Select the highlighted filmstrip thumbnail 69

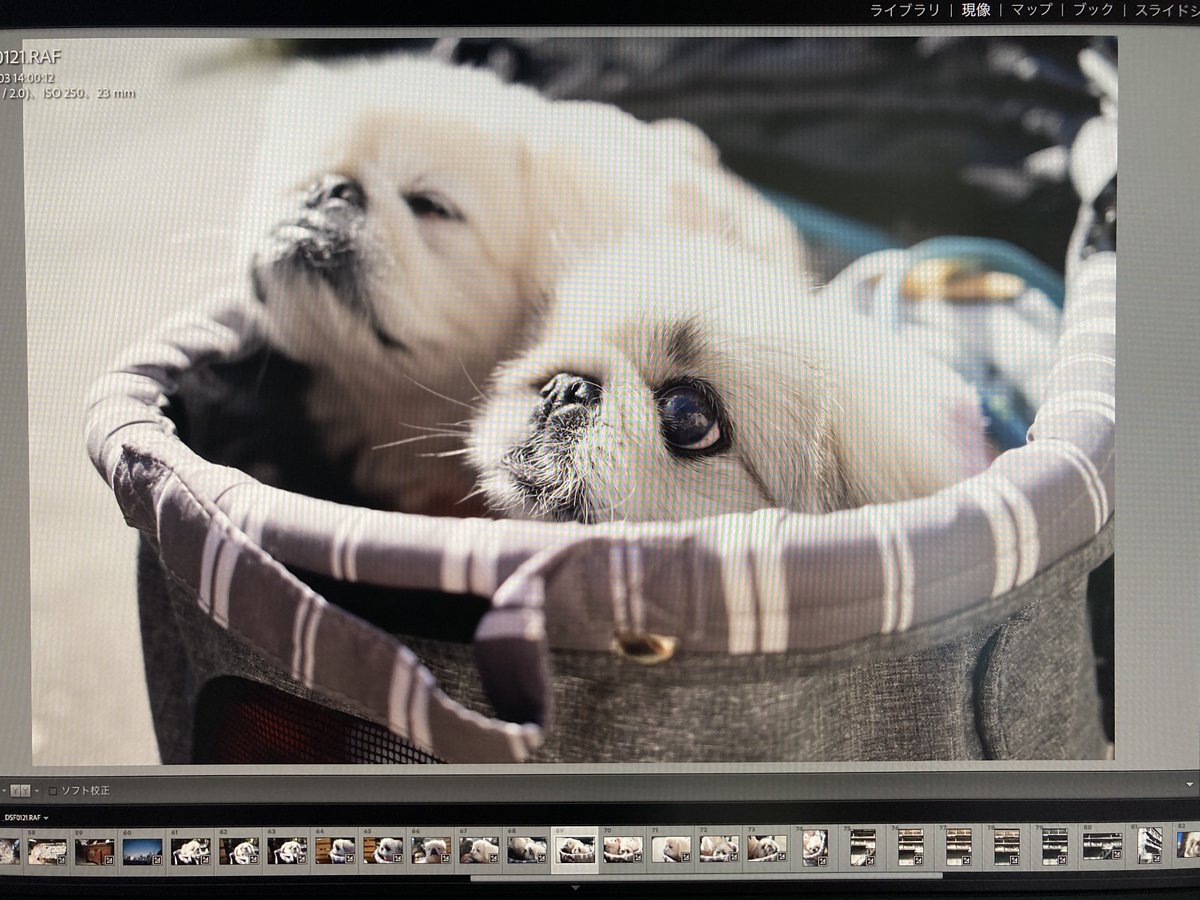(x=575, y=850)
